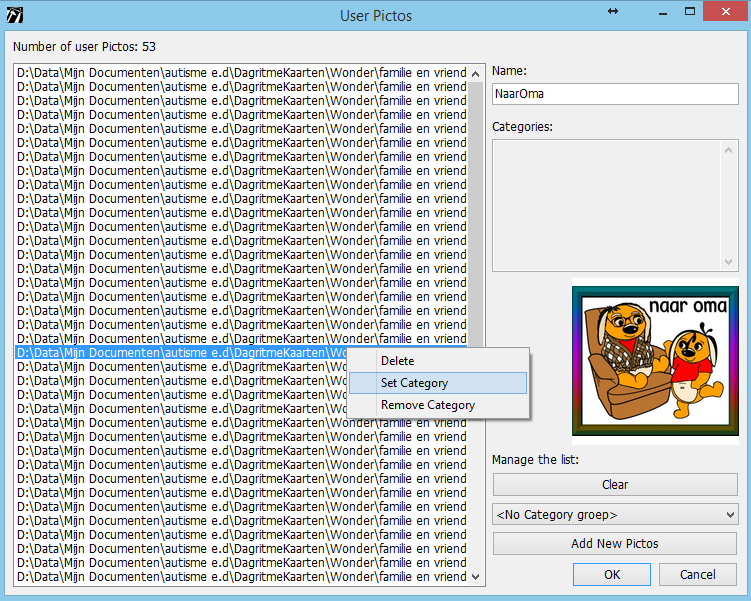Click the Add New Pictos button
The width and height of the screenshot is (751, 601).
[x=614, y=544]
